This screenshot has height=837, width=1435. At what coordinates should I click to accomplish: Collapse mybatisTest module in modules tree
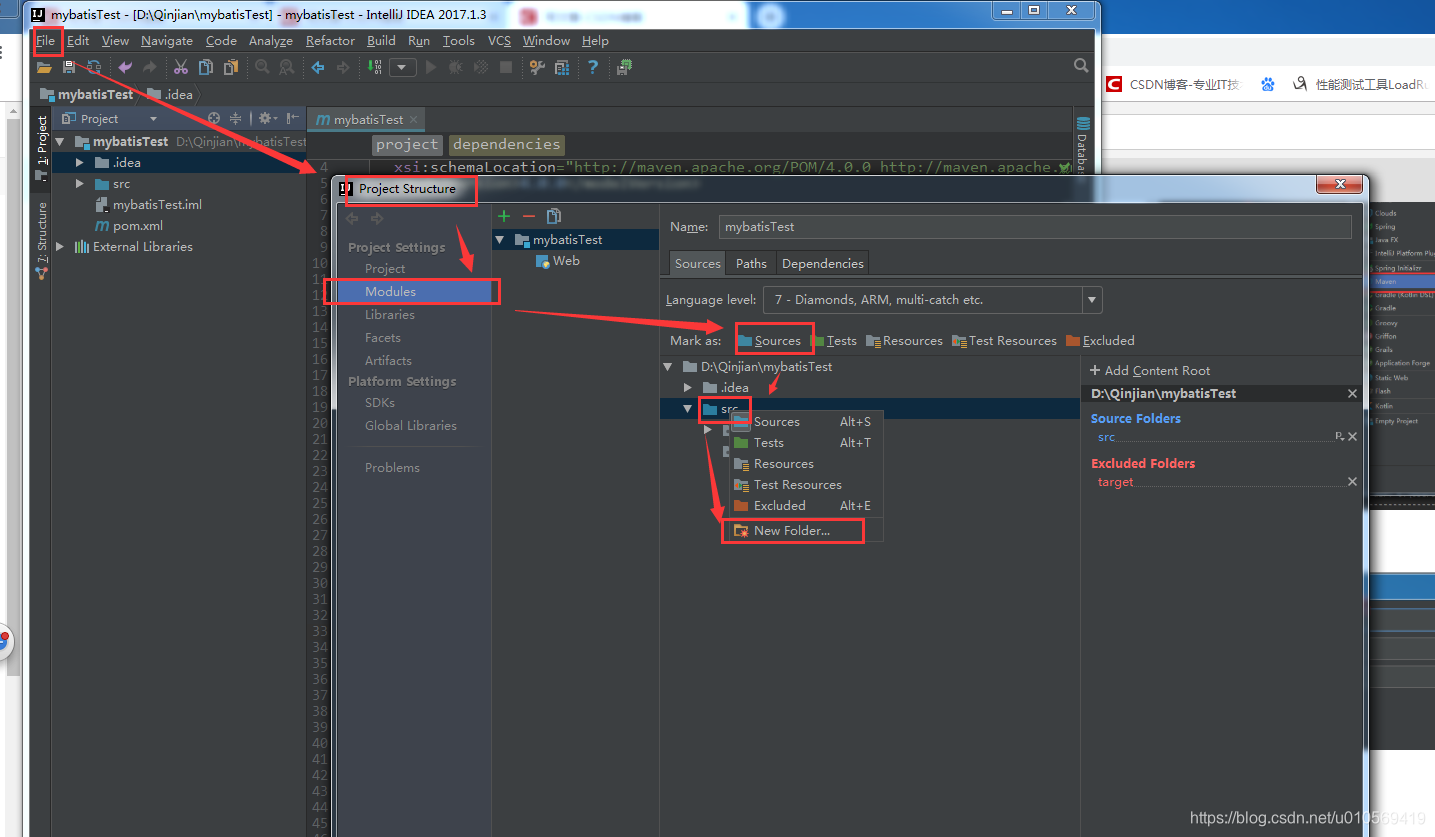(x=501, y=239)
